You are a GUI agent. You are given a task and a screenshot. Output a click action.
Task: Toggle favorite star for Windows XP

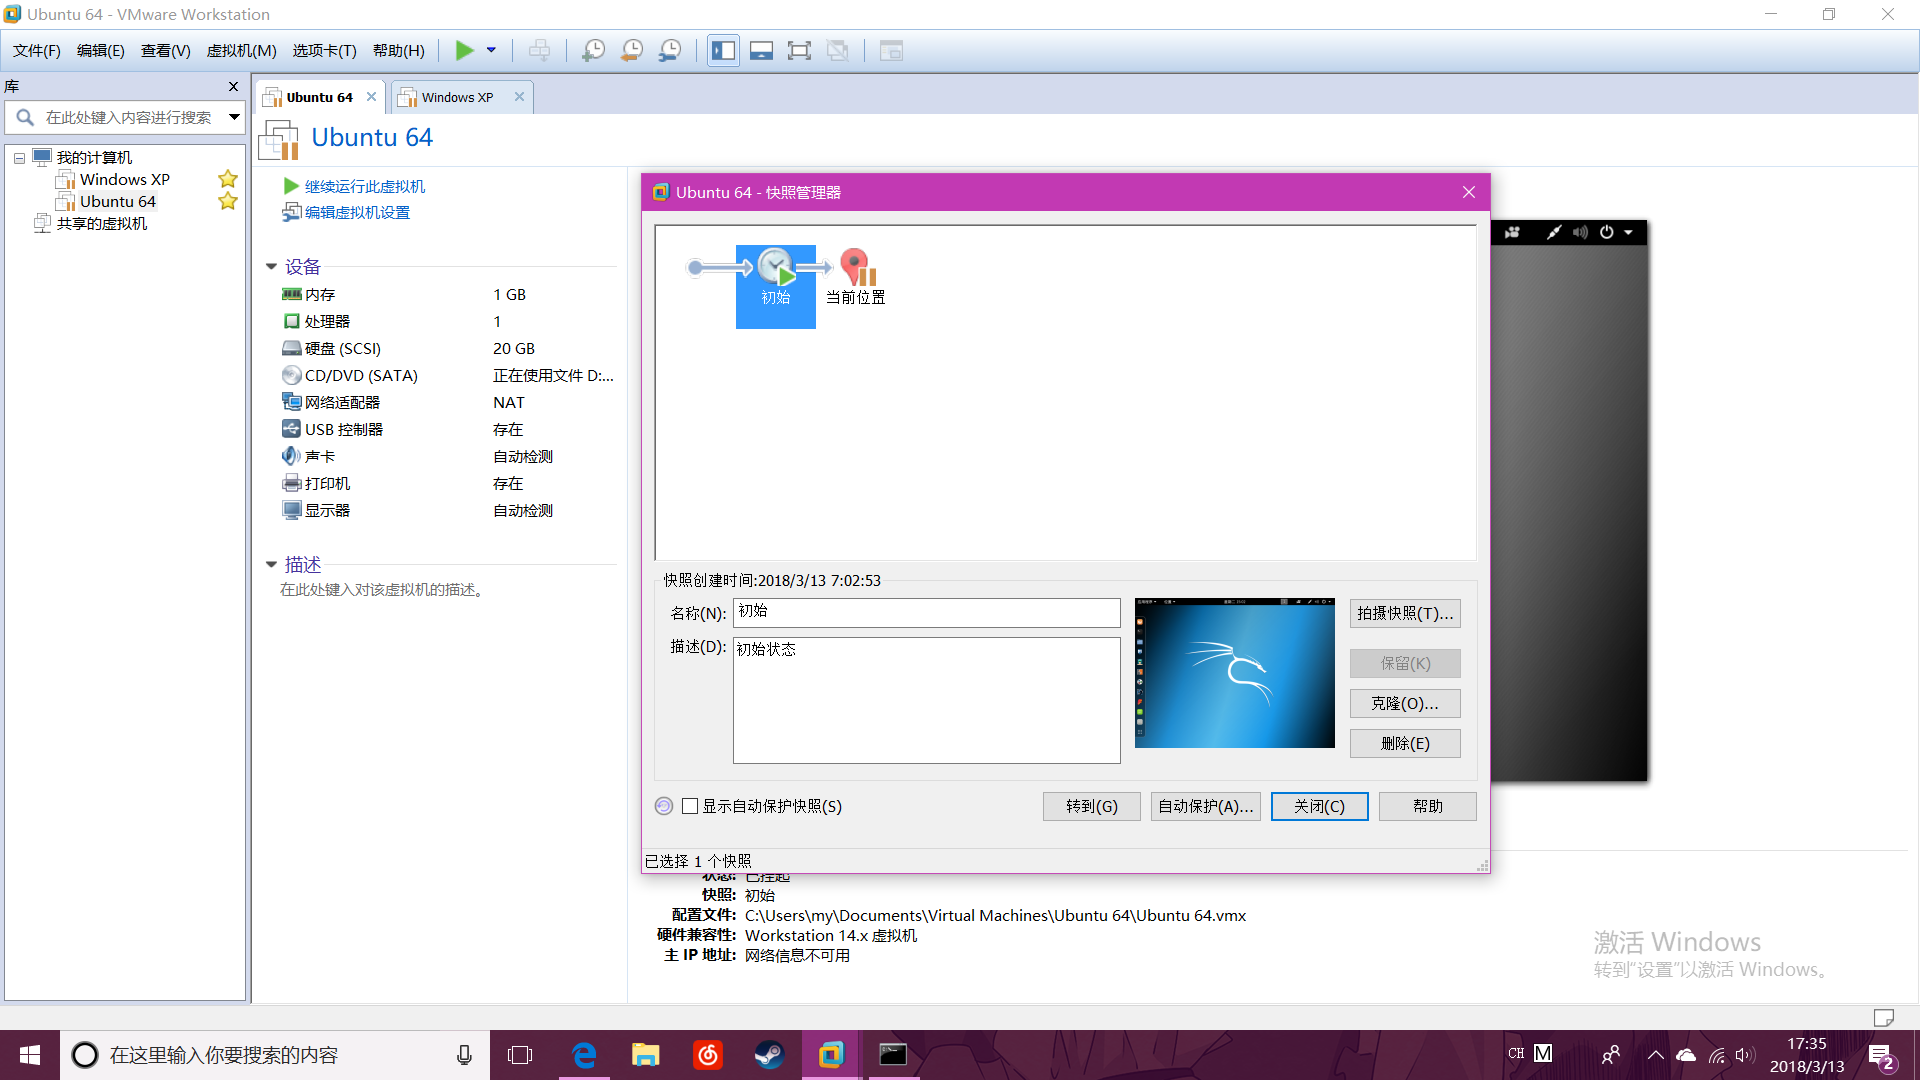coord(228,179)
